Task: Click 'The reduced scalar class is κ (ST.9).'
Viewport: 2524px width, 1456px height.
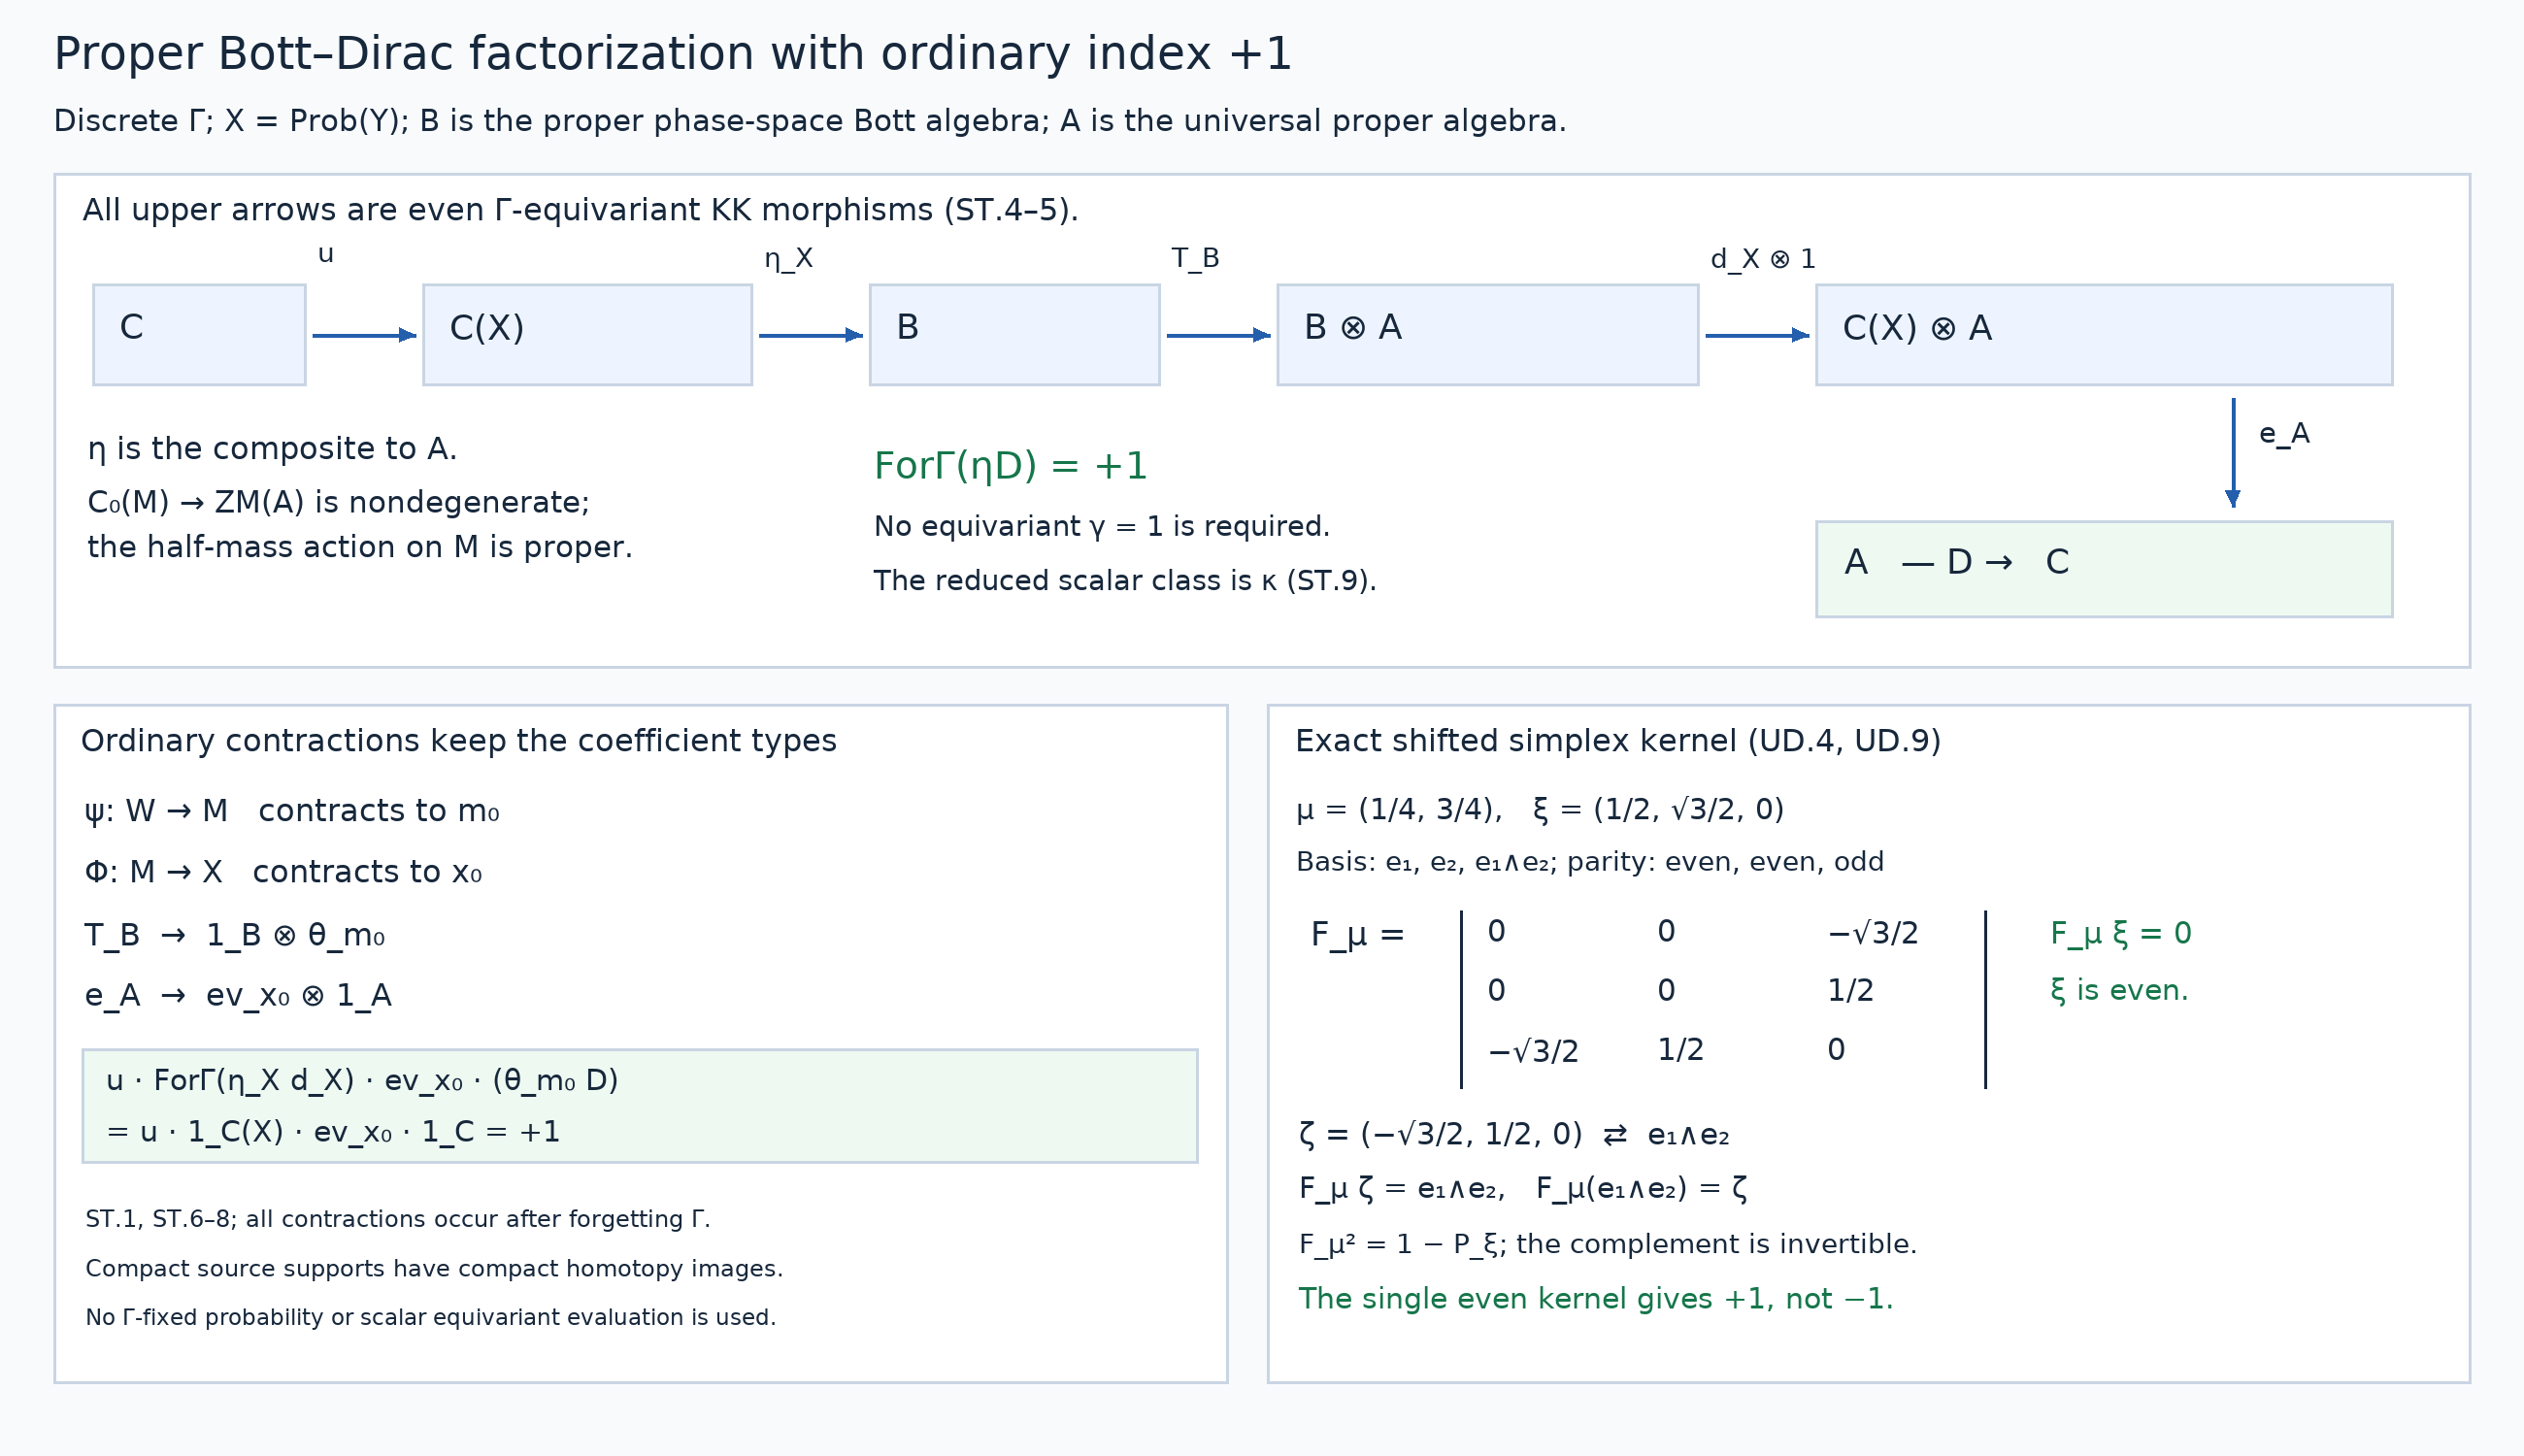Action: point(1125,581)
